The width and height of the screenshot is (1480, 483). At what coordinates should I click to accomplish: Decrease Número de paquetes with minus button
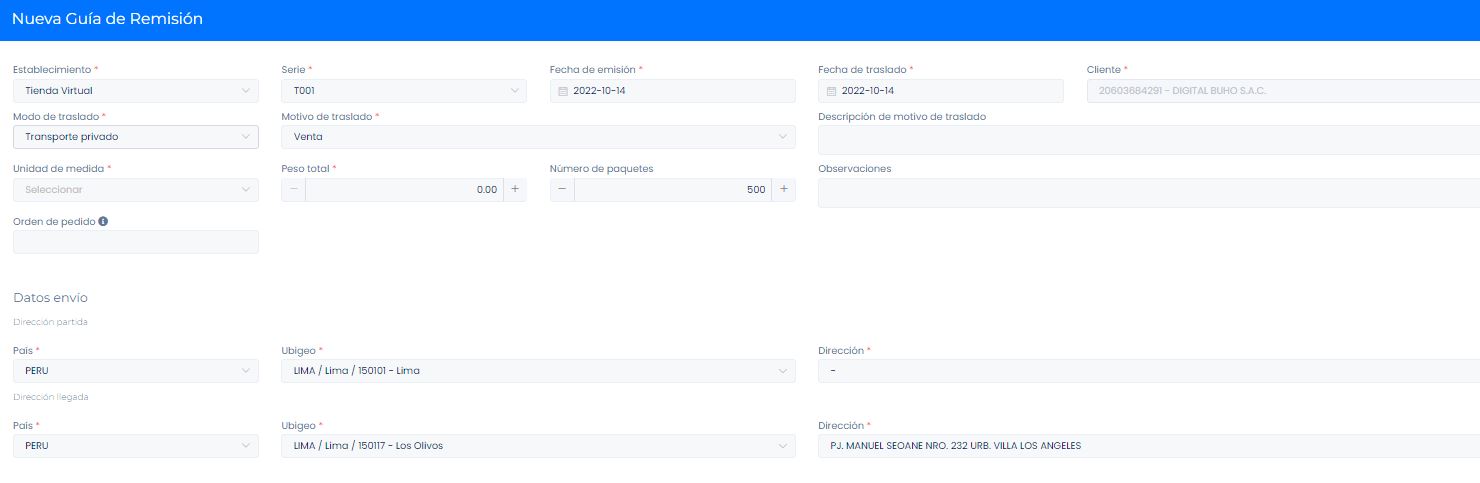tap(562, 190)
